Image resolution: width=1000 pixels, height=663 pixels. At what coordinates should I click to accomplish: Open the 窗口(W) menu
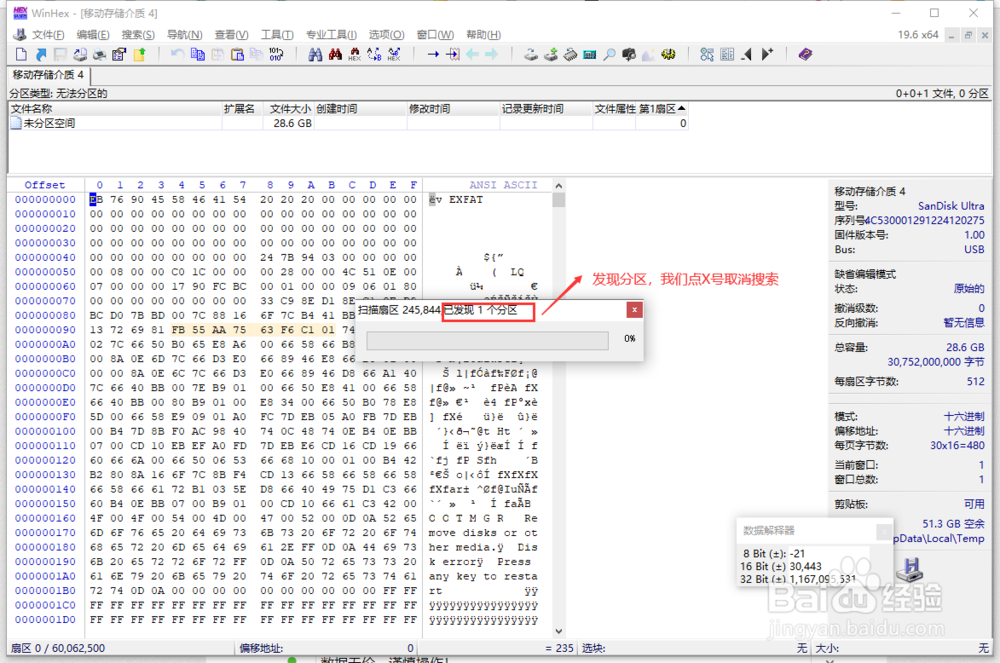click(435, 34)
